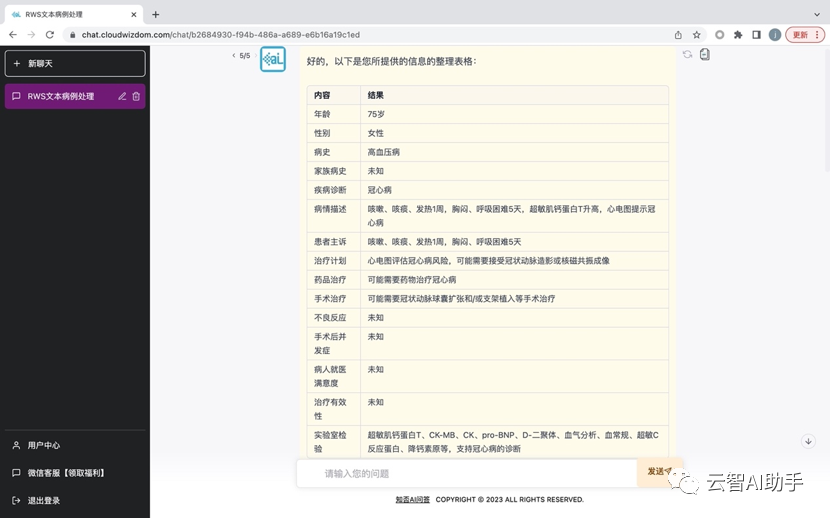
Task: Delete chat with the trash icon
Action: pos(136,96)
